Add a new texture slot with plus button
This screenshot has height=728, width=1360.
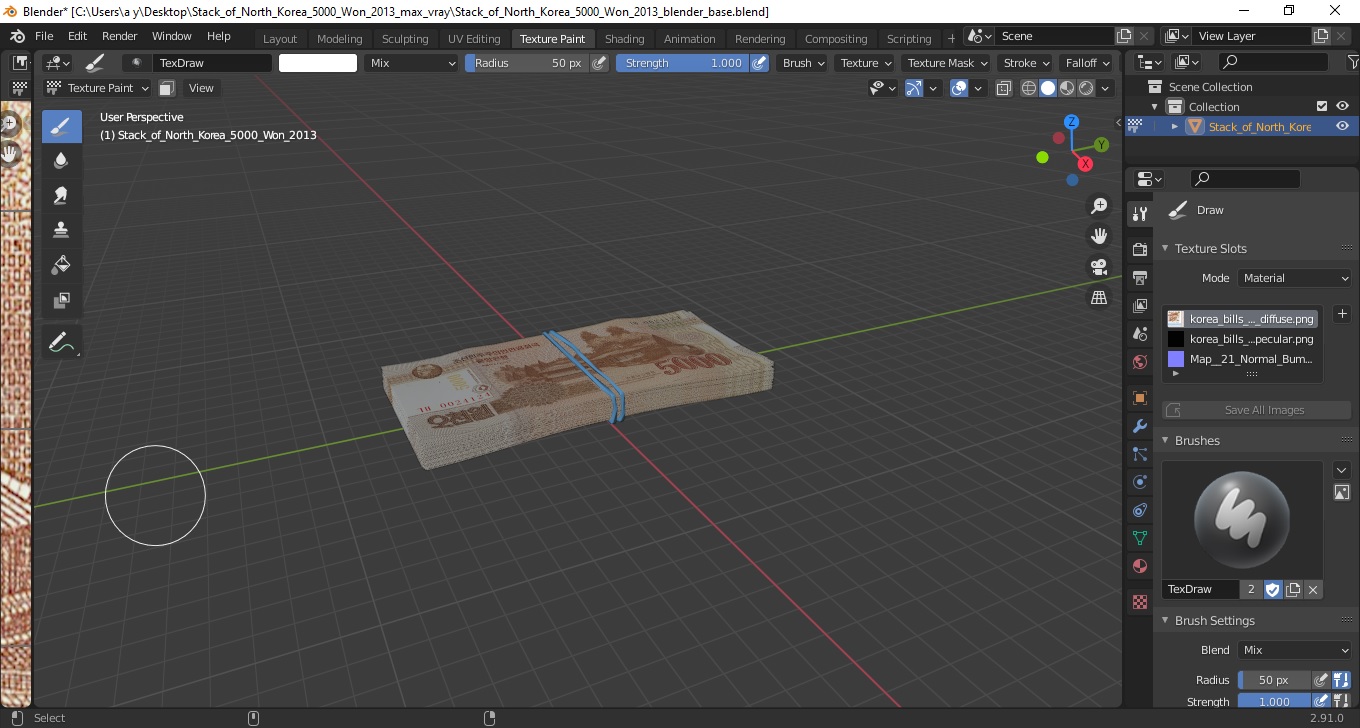pos(1342,314)
